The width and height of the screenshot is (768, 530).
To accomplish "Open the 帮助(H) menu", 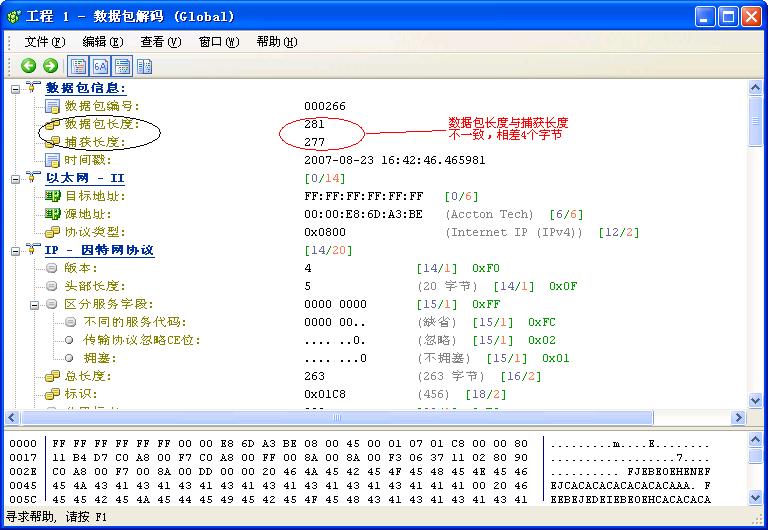I will [x=276, y=42].
